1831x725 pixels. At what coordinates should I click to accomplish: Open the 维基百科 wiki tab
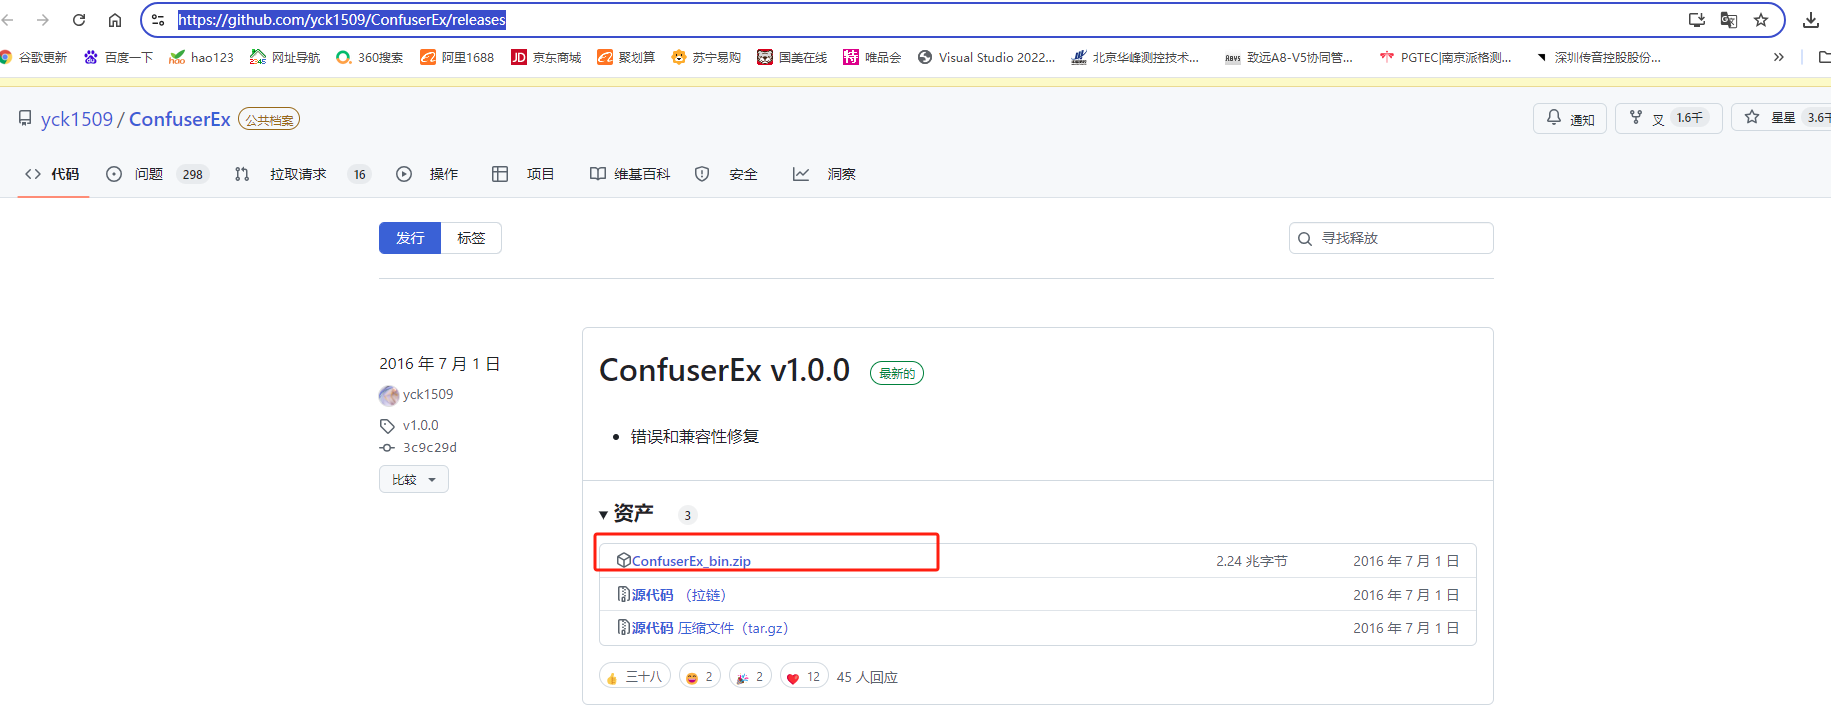(630, 174)
